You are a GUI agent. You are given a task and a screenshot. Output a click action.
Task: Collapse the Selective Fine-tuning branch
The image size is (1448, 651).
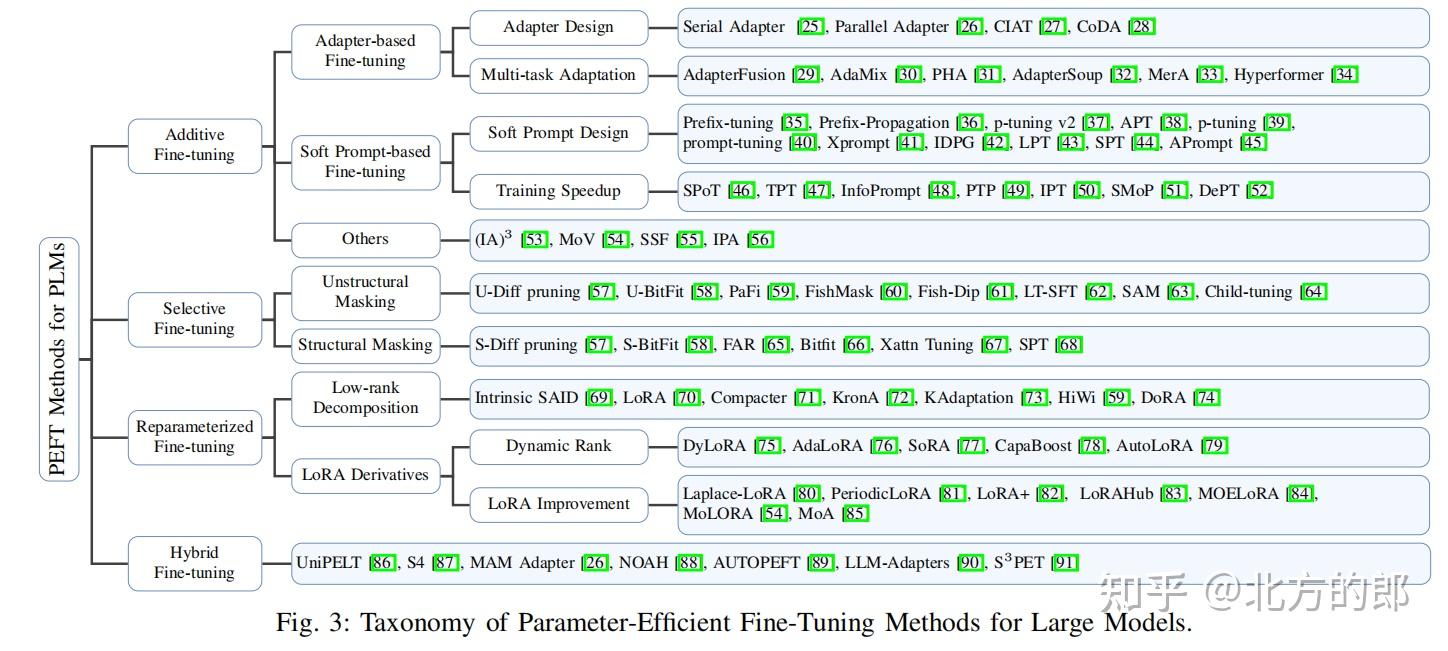point(195,319)
